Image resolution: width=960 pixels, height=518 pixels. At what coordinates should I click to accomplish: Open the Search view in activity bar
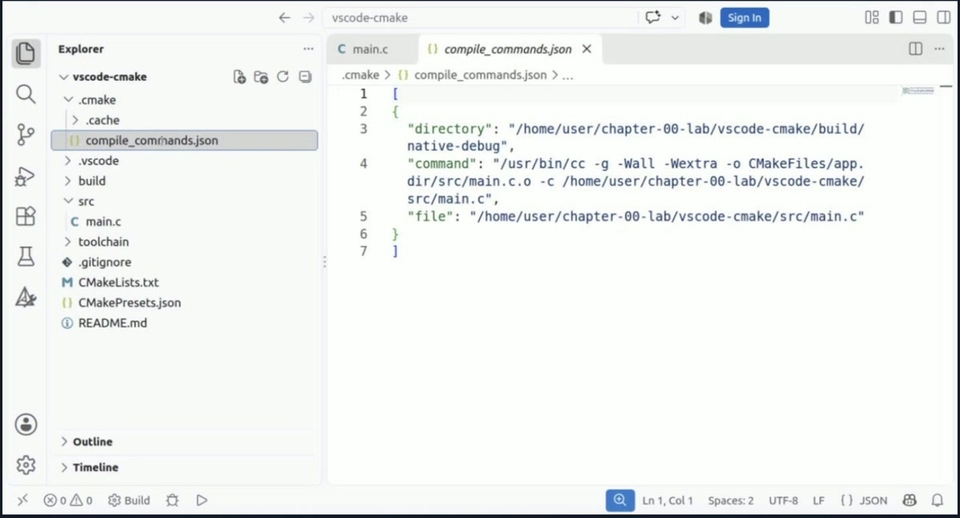point(26,94)
